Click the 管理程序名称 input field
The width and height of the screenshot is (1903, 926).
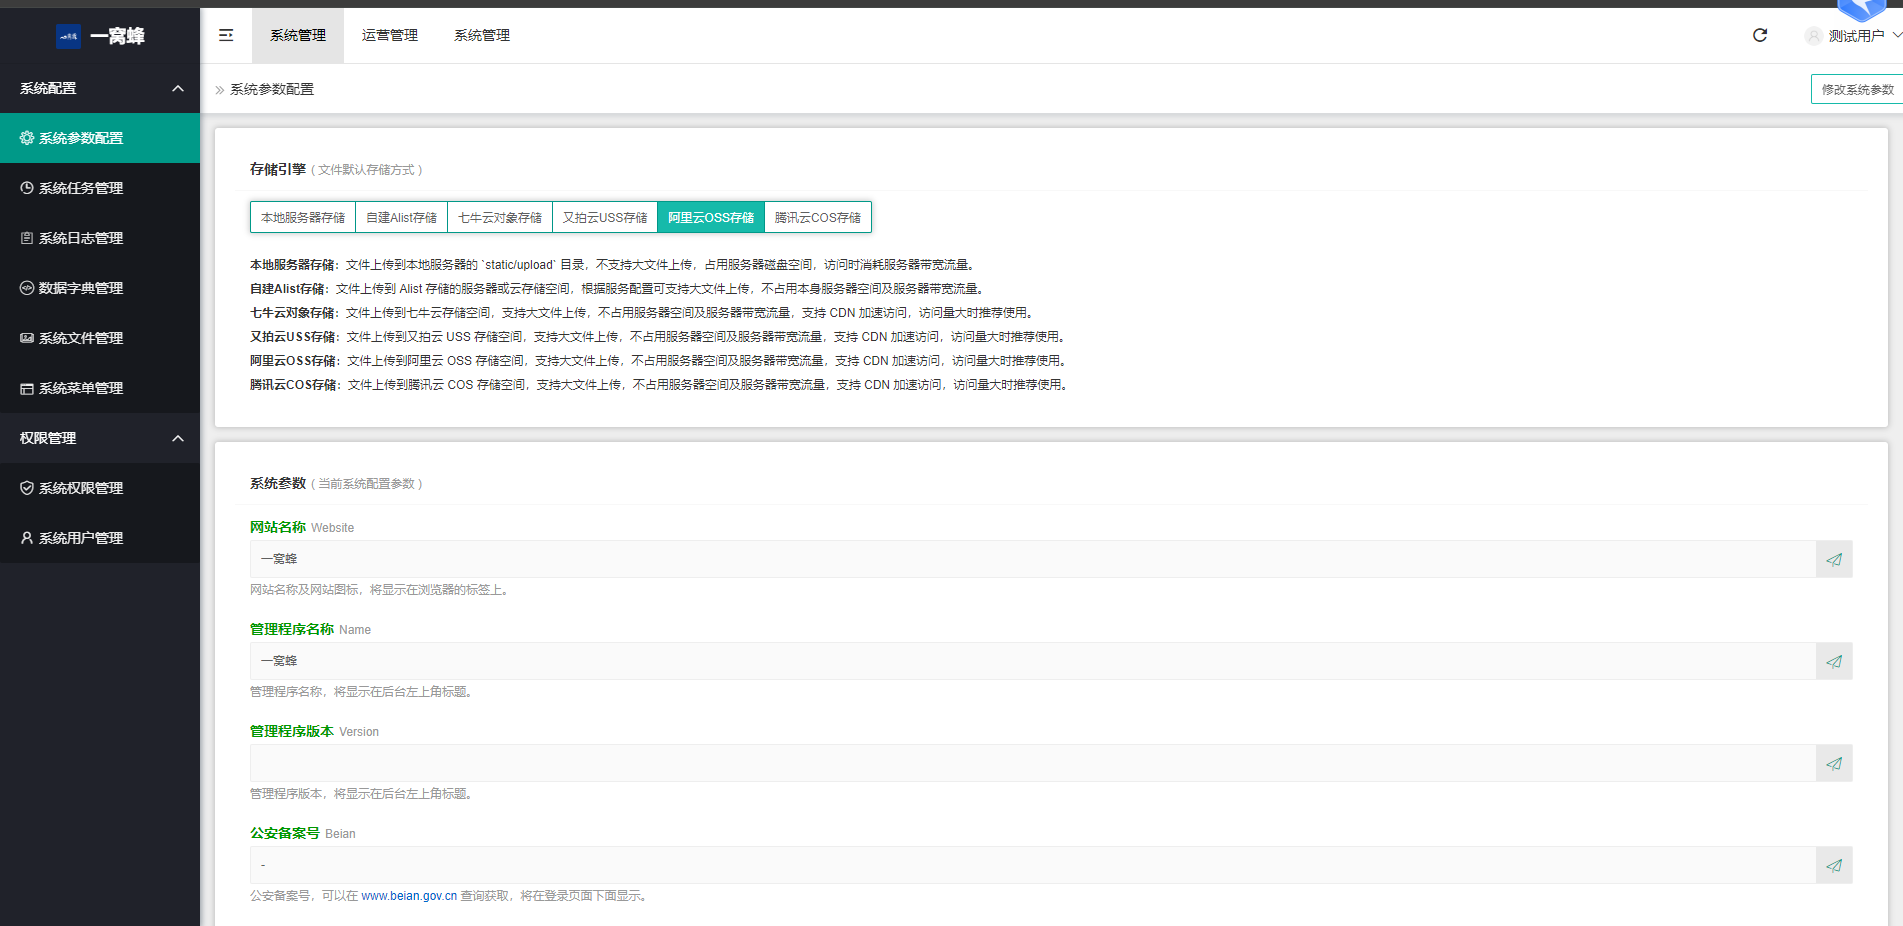tap(1033, 661)
